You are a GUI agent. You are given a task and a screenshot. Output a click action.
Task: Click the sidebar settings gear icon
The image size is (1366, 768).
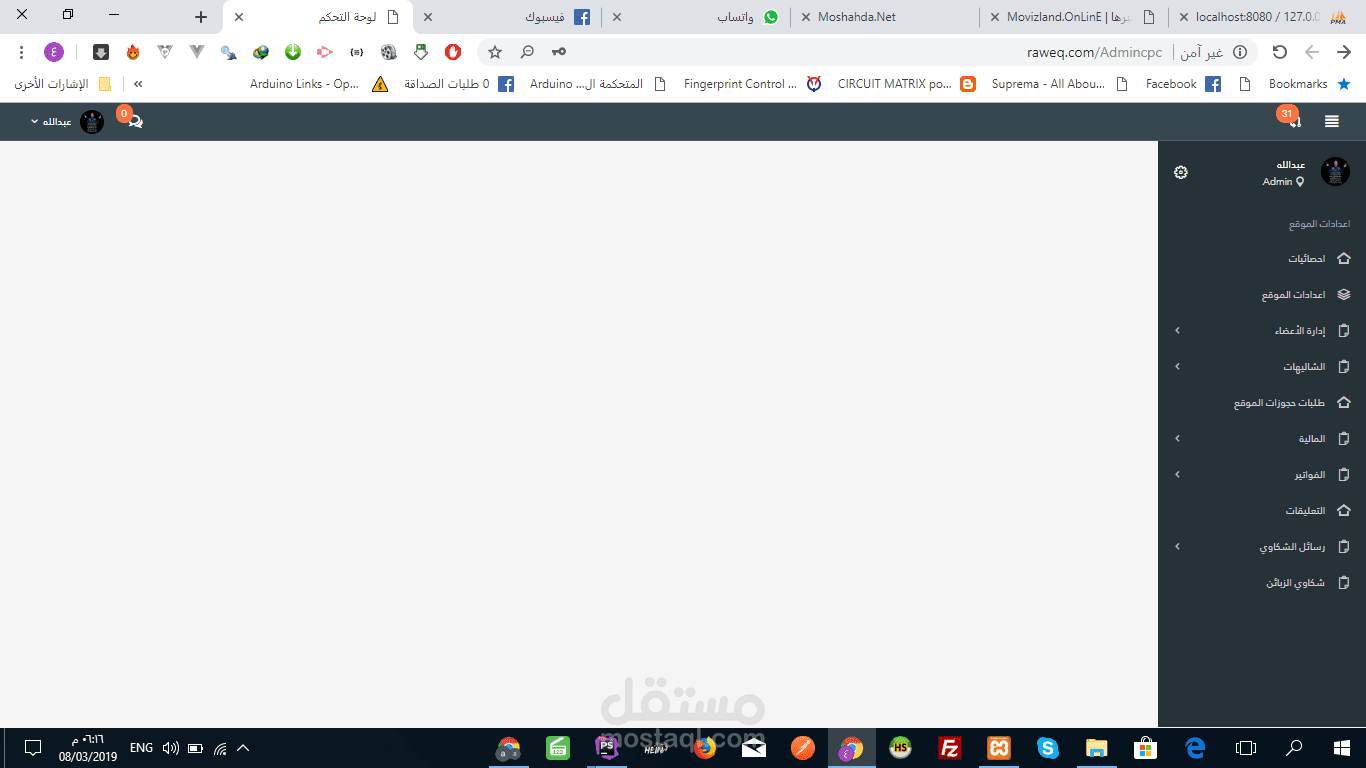point(1181,172)
